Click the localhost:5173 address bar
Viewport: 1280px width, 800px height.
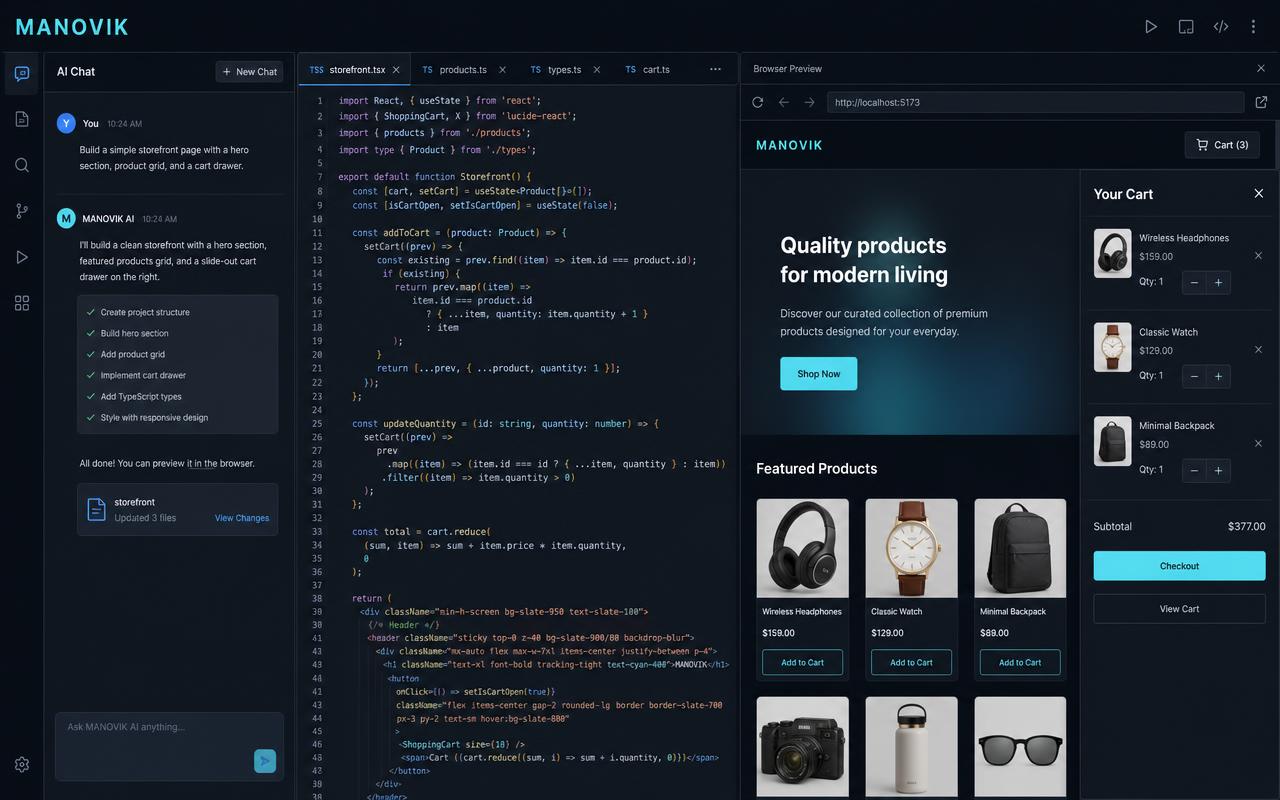pyautogui.click(x=1035, y=102)
